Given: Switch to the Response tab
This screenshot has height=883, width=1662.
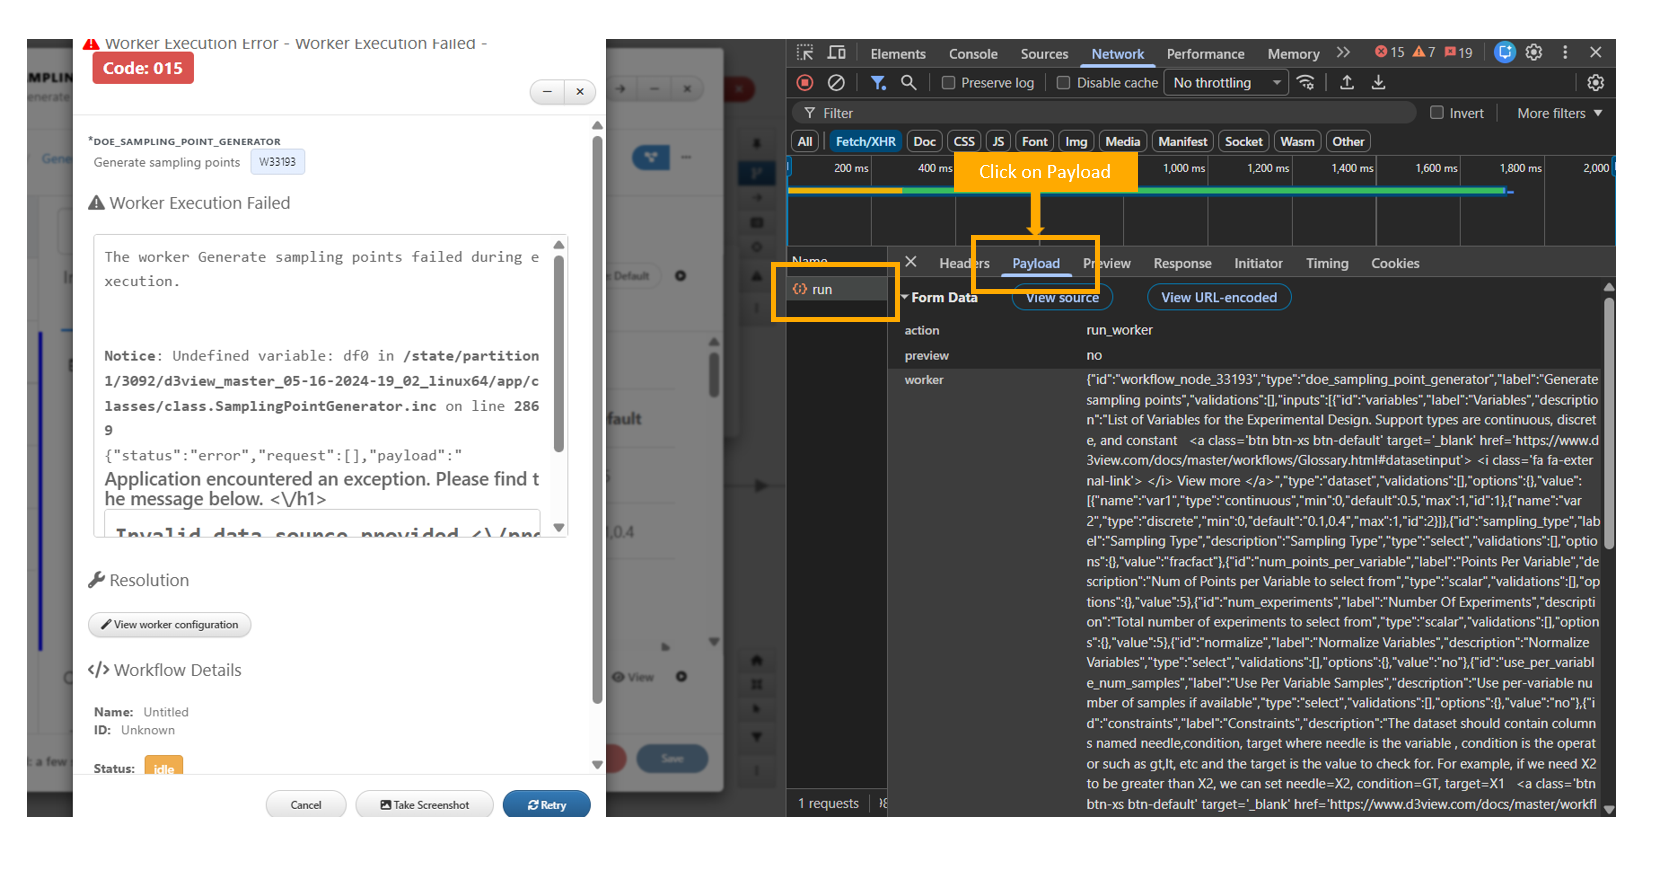Looking at the screenshot, I should 1182,264.
